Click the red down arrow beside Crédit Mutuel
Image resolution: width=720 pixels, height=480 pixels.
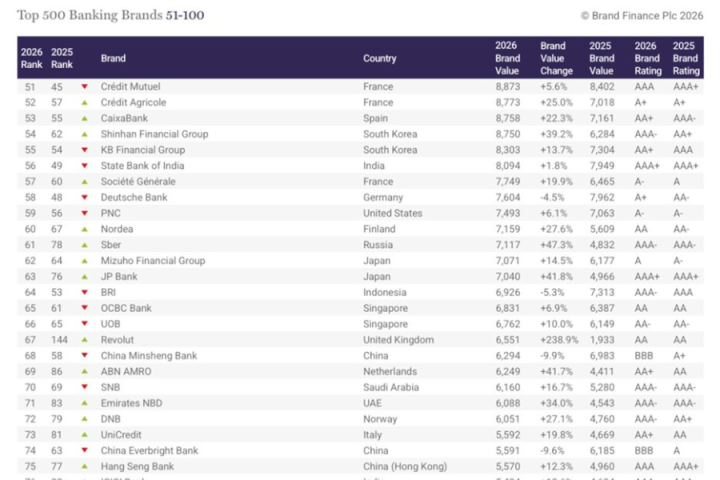coord(84,87)
